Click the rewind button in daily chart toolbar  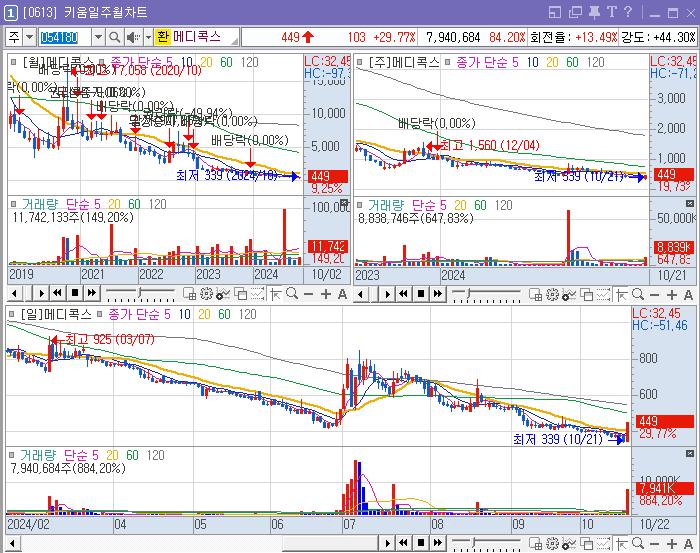404,543
